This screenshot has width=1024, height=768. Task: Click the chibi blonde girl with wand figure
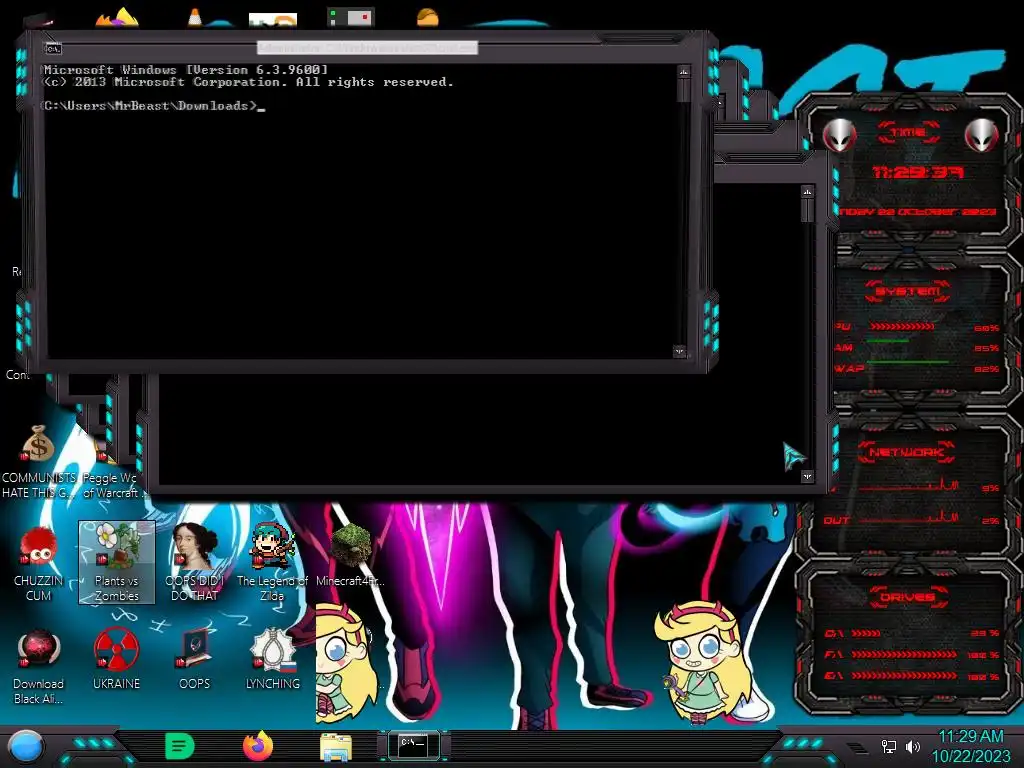point(702,663)
